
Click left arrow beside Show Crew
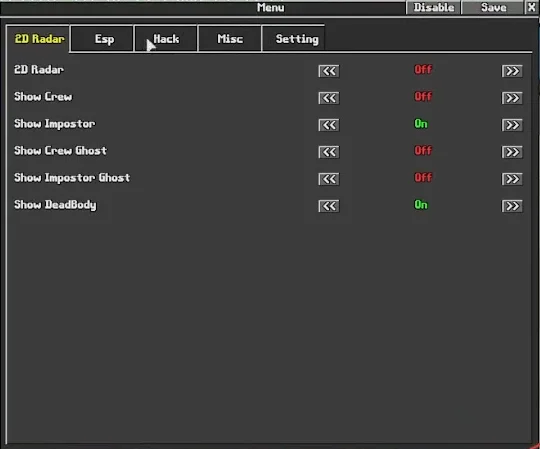(329, 98)
